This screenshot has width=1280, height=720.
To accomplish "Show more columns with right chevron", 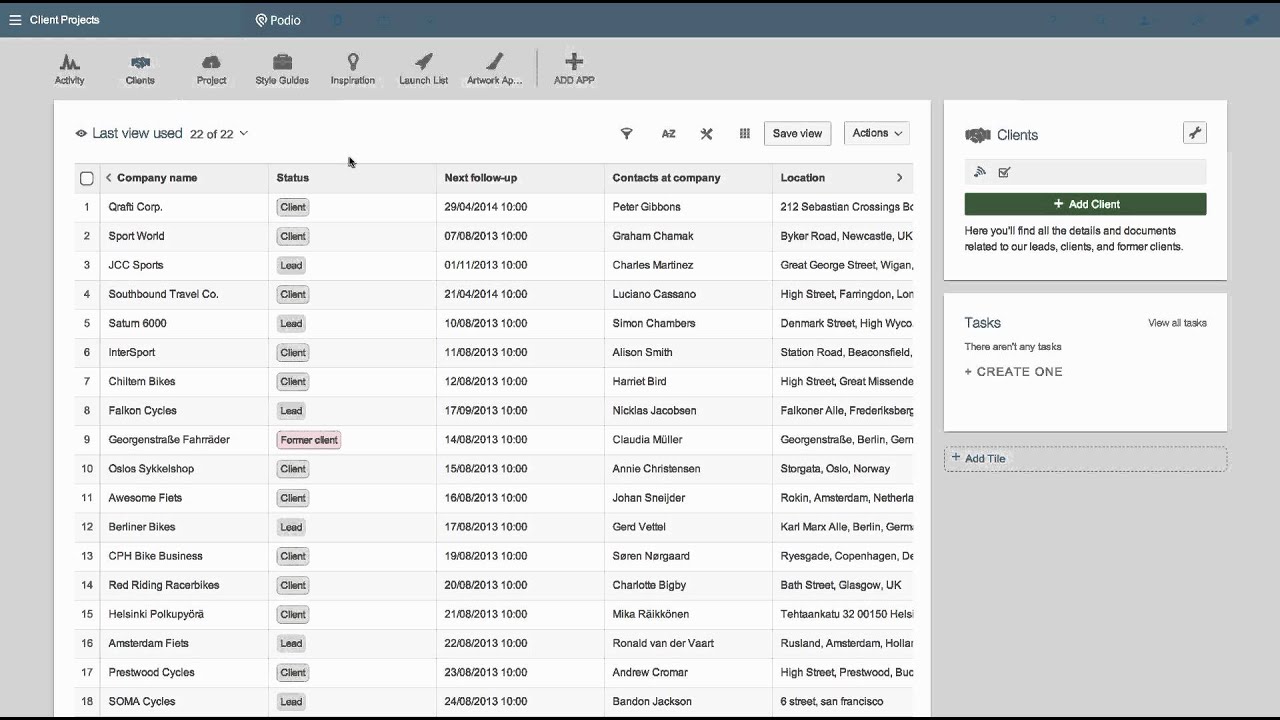I will tap(899, 178).
